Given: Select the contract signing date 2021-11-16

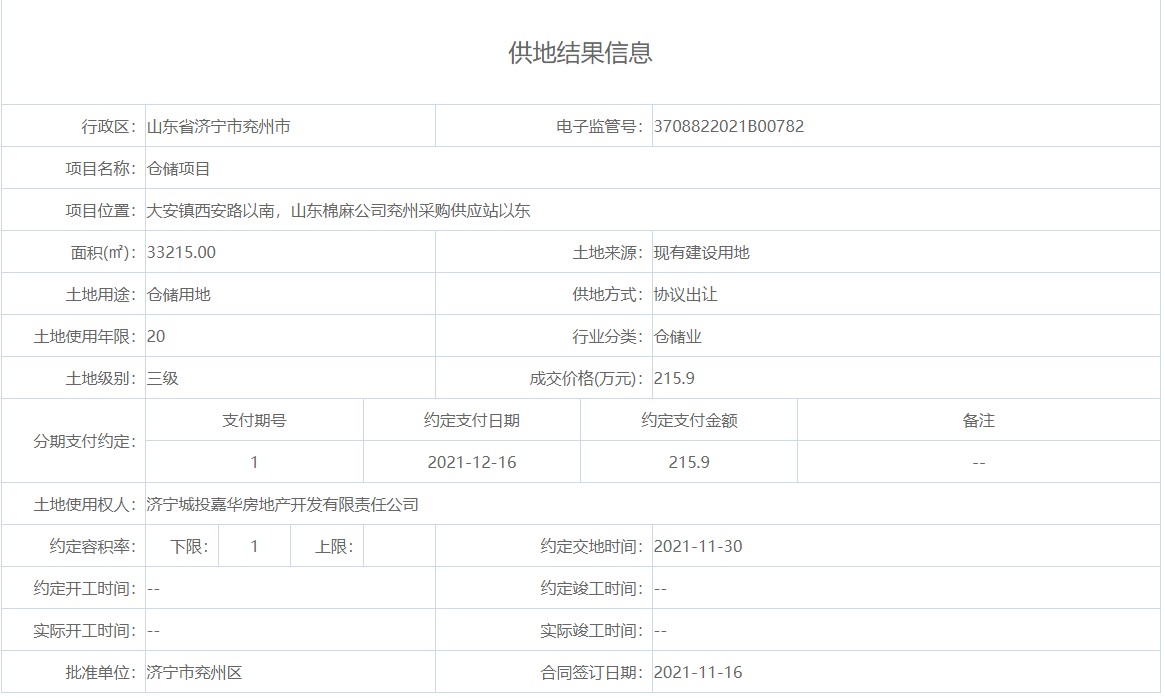Looking at the screenshot, I should click(x=697, y=673).
